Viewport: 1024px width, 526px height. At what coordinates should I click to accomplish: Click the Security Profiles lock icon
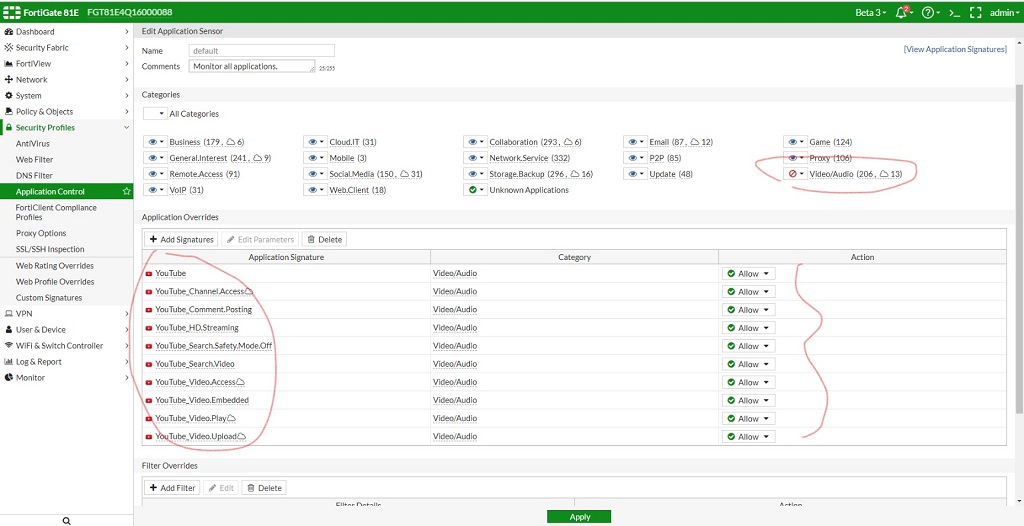tap(8, 127)
